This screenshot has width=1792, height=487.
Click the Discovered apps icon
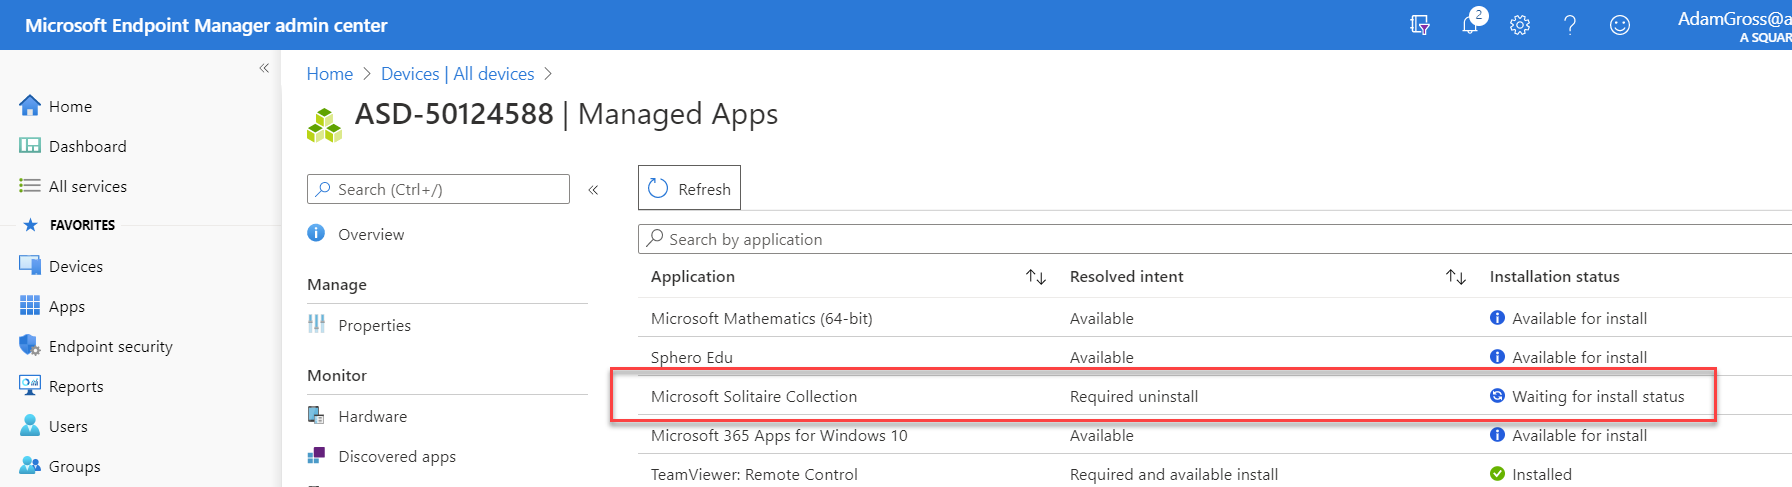(x=316, y=456)
